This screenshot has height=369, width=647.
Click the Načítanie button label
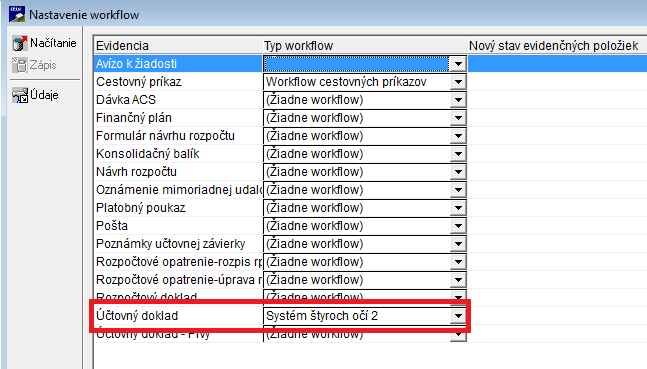tap(53, 43)
